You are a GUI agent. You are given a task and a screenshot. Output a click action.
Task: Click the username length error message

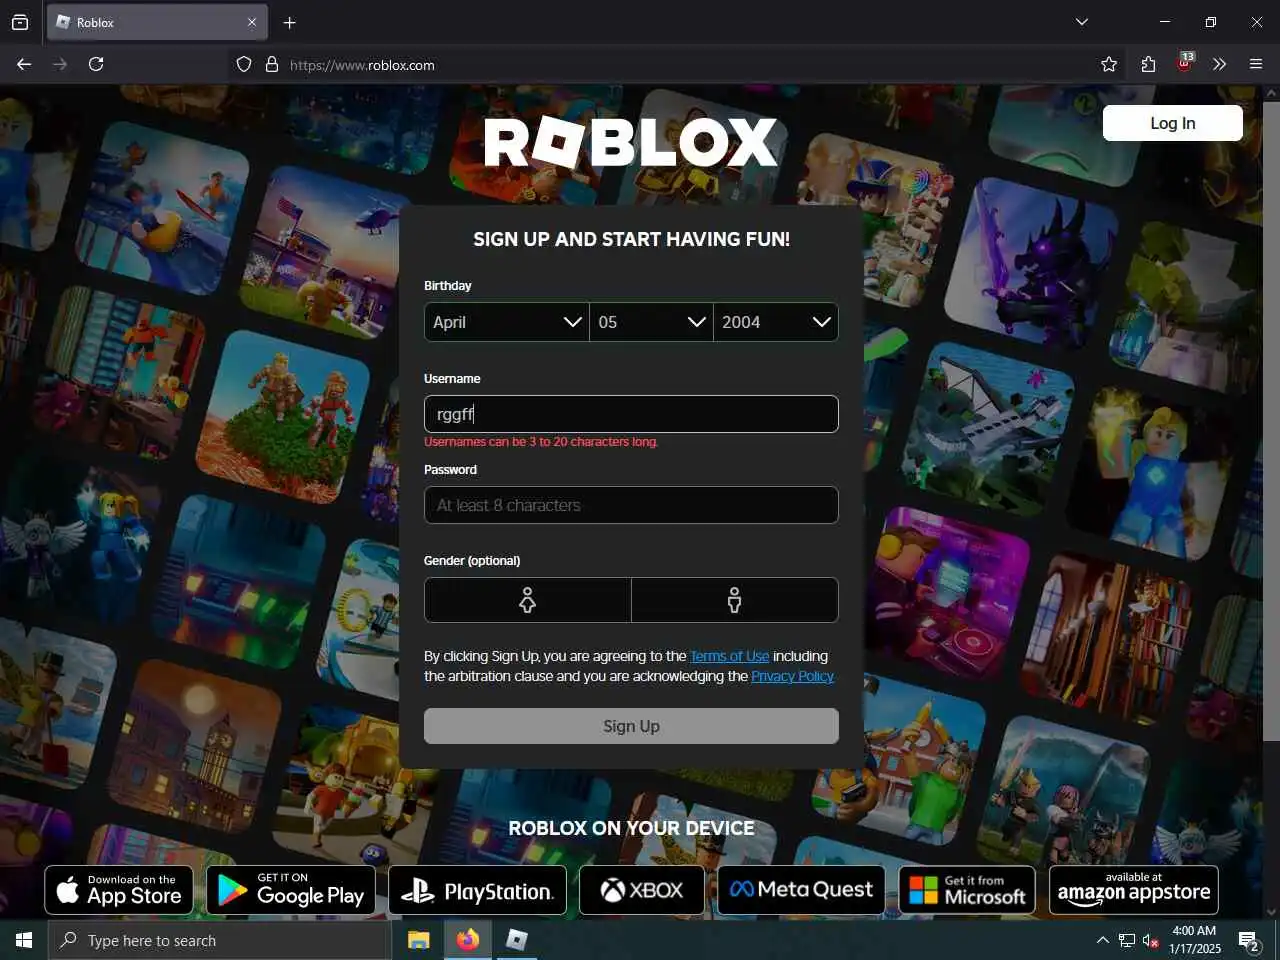541,441
